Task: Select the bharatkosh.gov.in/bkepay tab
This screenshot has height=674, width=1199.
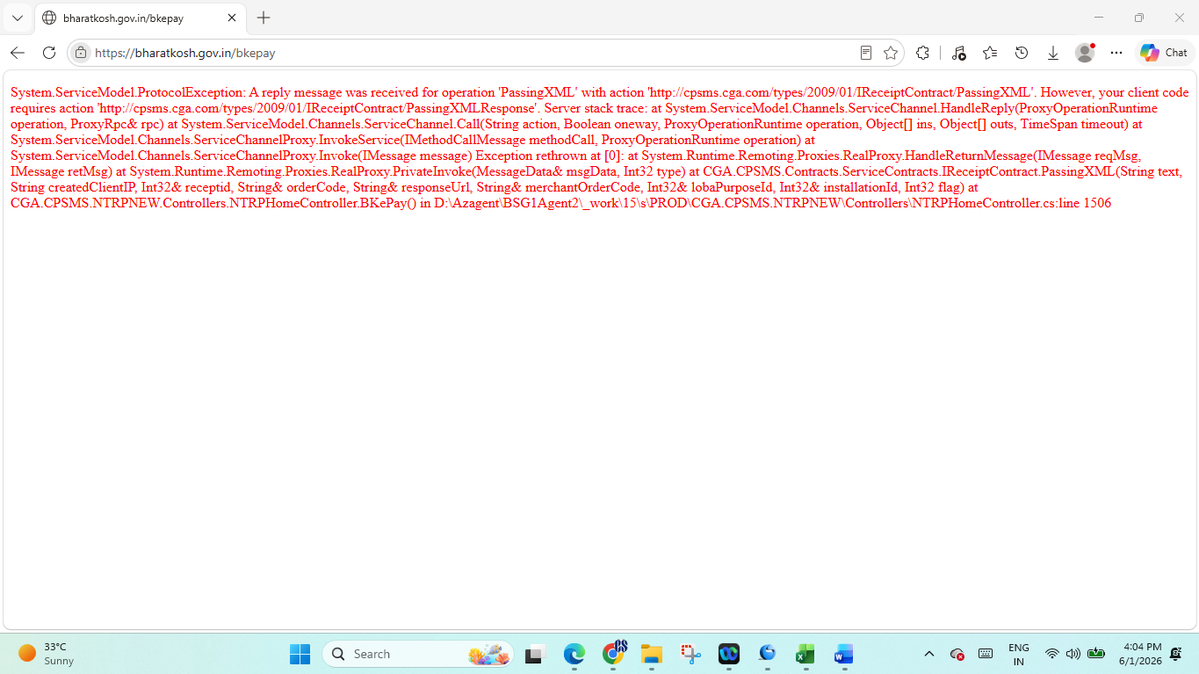Action: 140,18
